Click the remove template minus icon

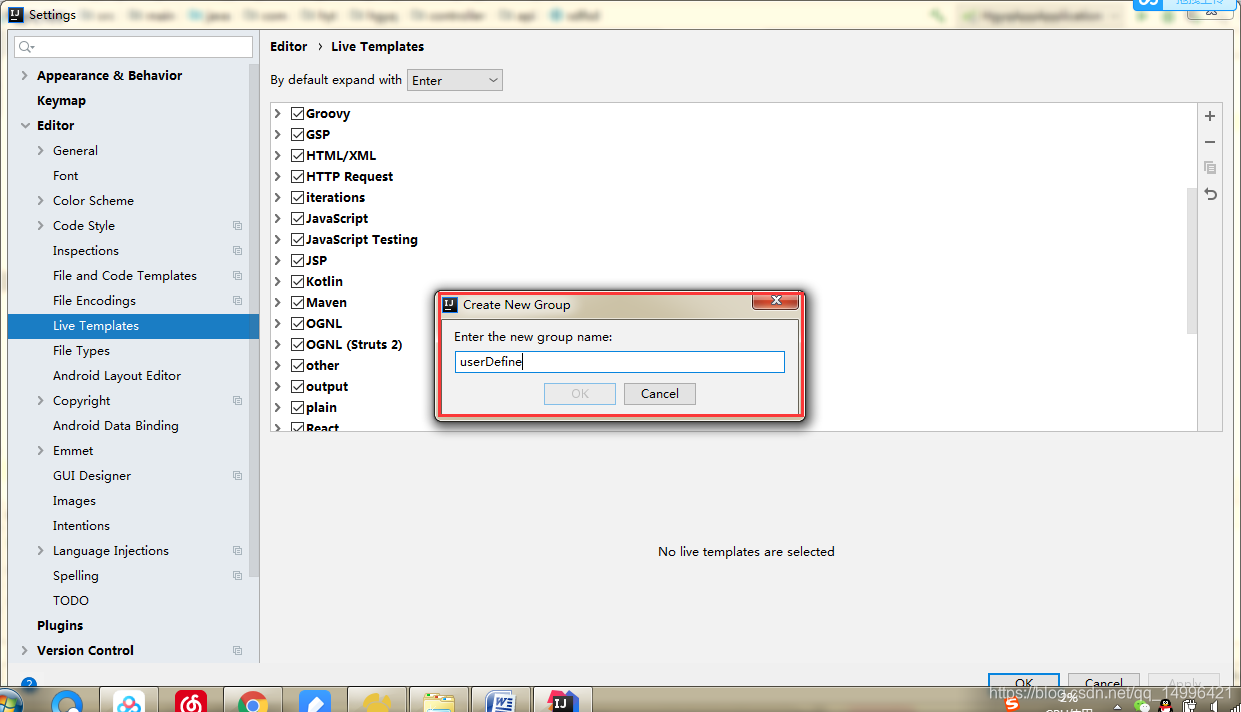1210,142
